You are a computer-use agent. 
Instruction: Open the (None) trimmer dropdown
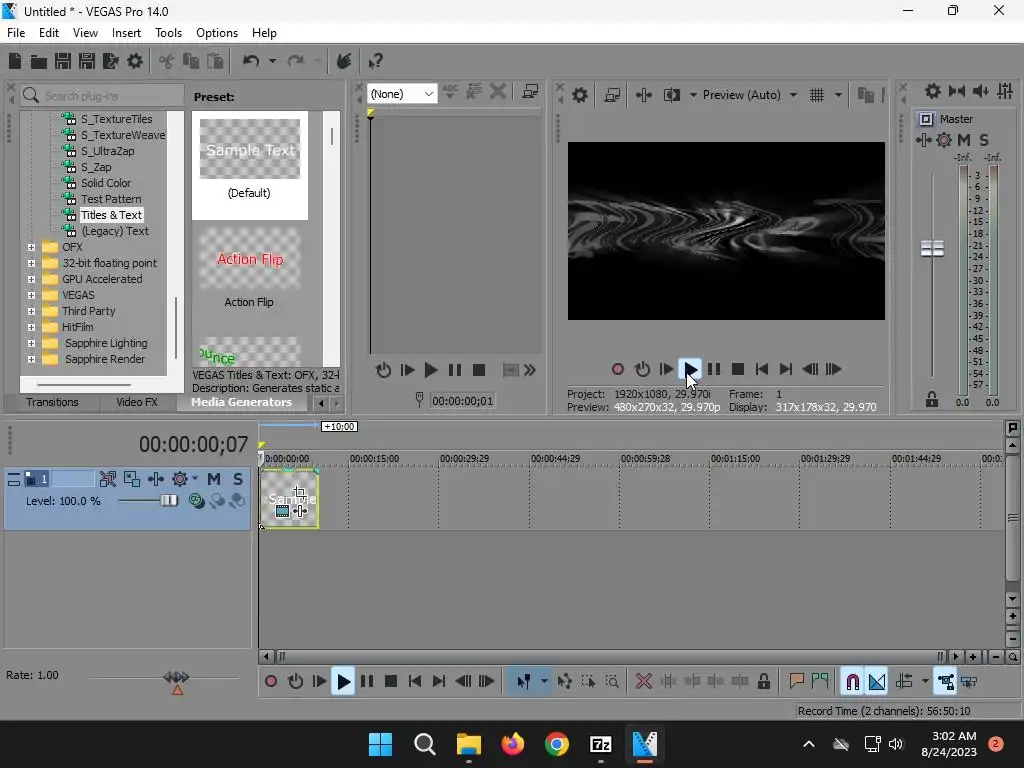pos(402,94)
